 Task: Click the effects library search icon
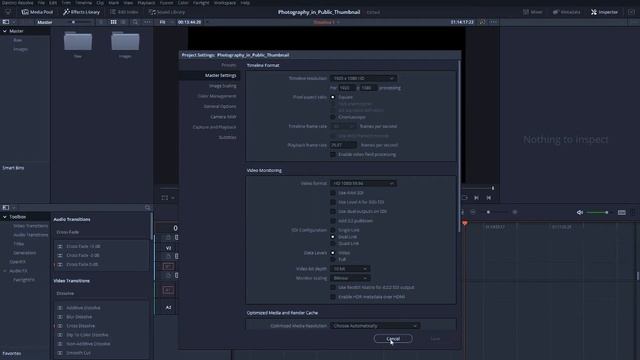(x=147, y=208)
